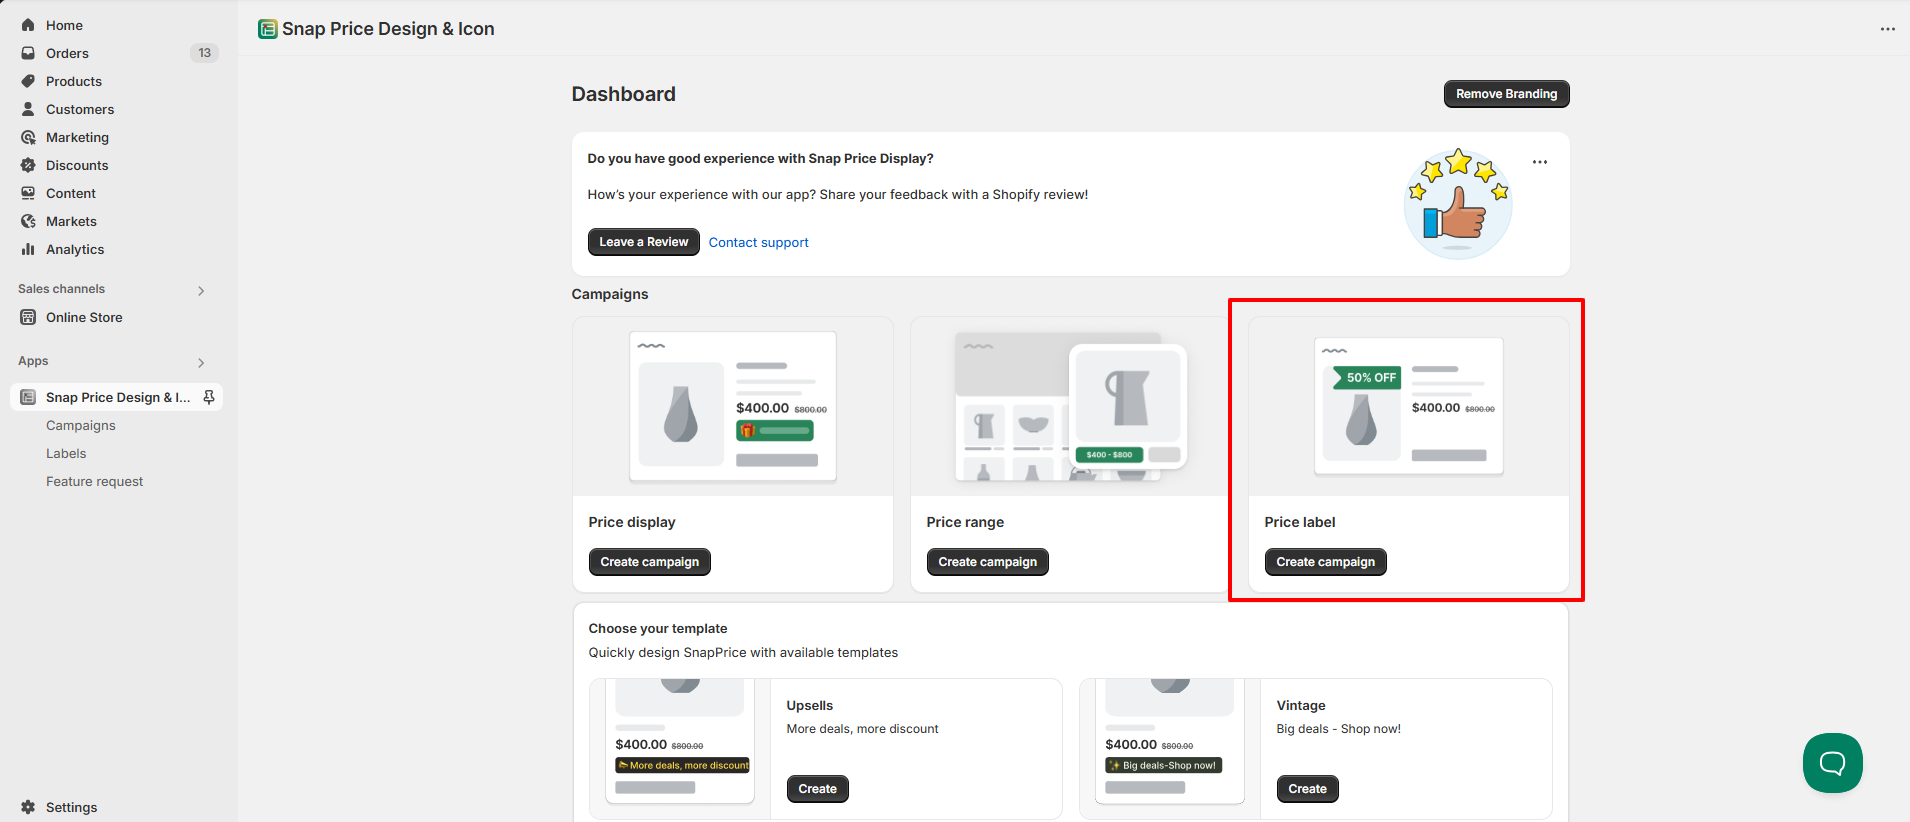Click the Snap Price app icon in sidebar
This screenshot has width=1910, height=822.
point(28,397)
